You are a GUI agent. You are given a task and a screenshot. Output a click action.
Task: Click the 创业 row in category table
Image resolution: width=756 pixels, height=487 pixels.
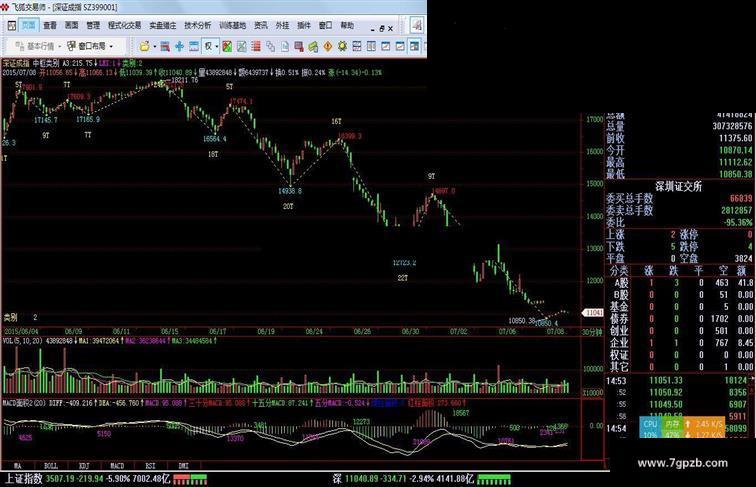tap(680, 331)
